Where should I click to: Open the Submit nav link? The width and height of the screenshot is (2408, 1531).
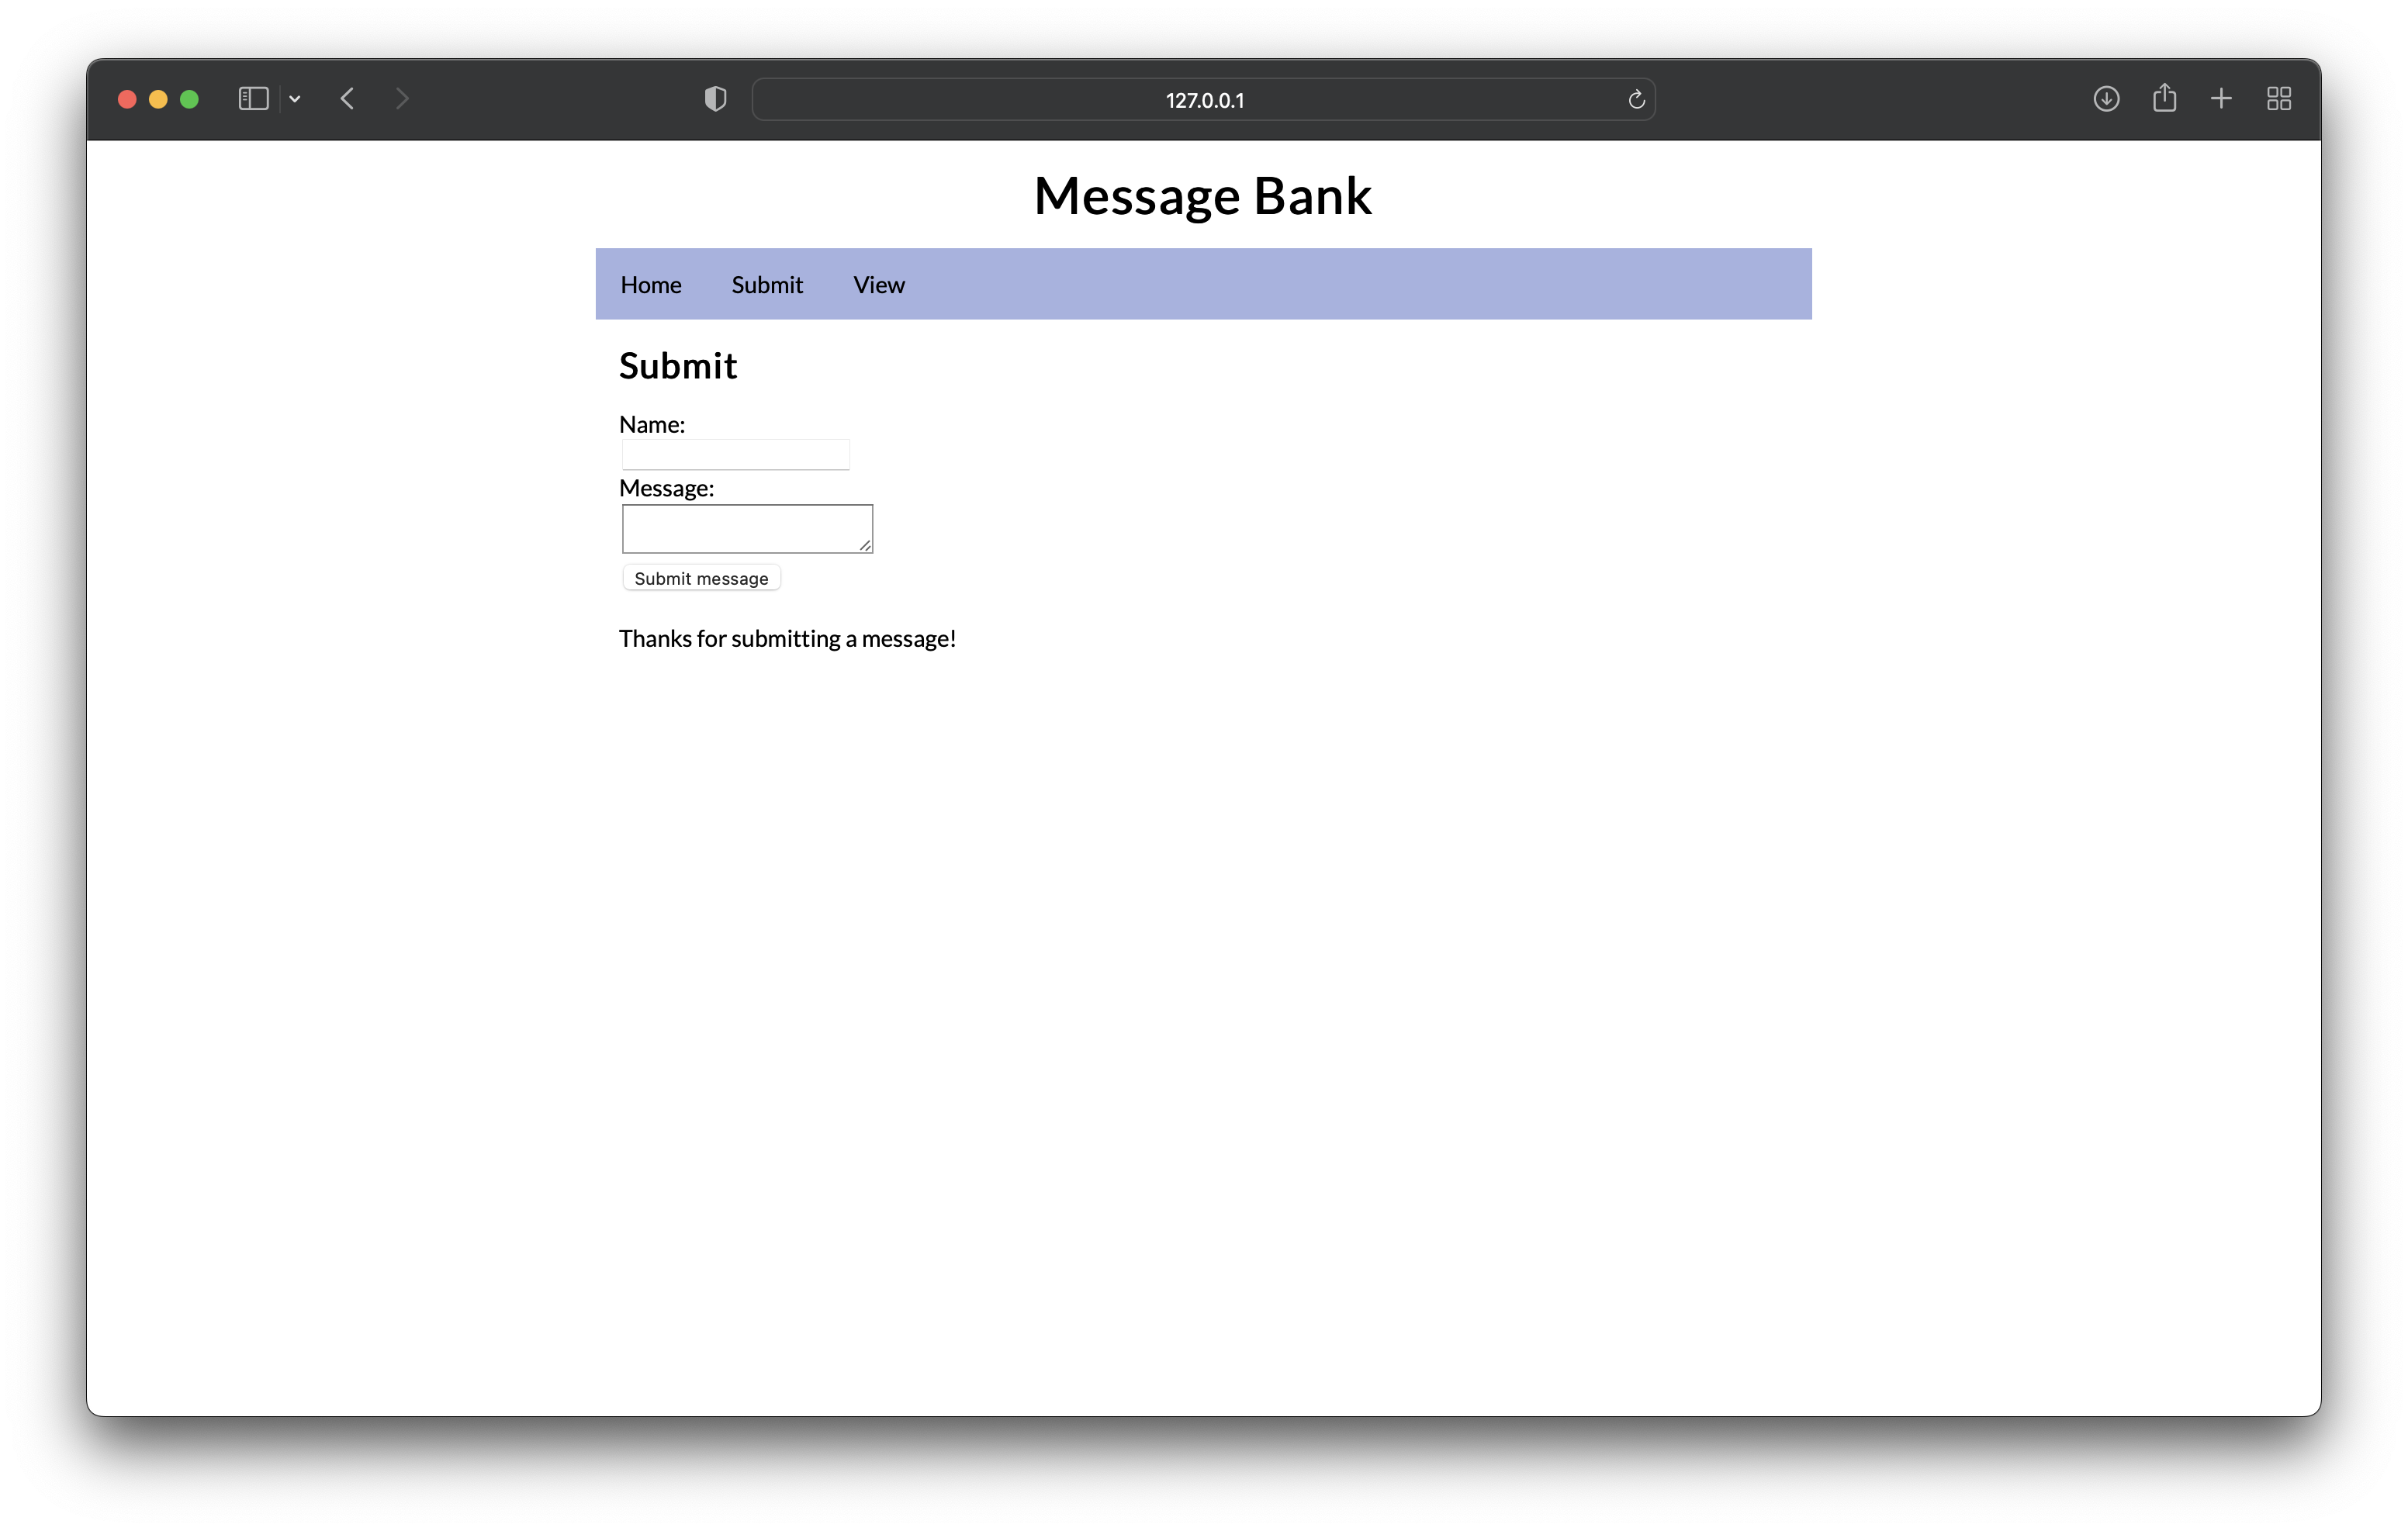[767, 285]
